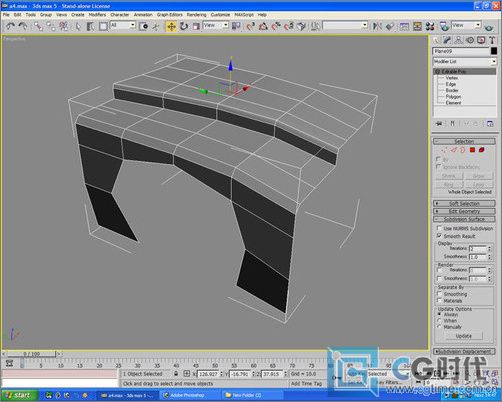Image resolution: width=502 pixels, height=402 pixels.
Task: Switch to the Hierarchy command panel
Action: (459, 40)
